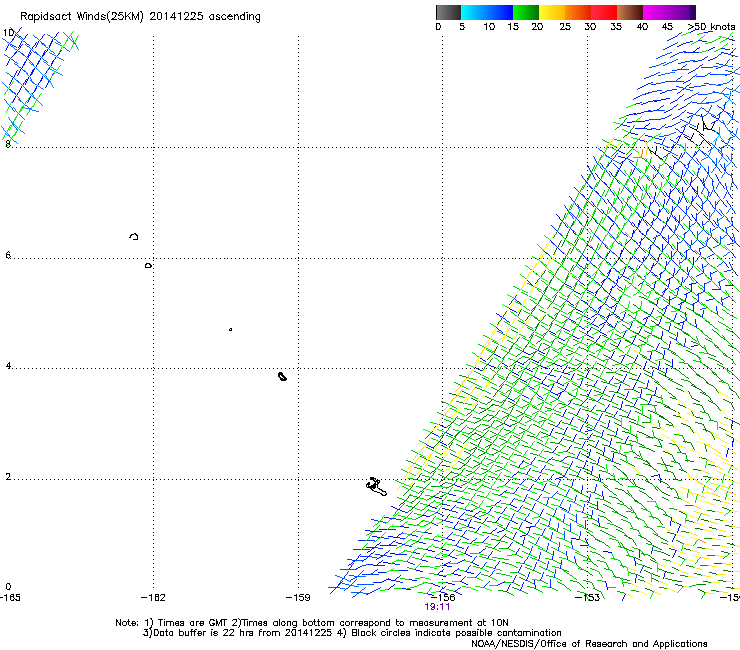
Task: Click the orange 25-30 knots color segment
Action: pos(578,12)
